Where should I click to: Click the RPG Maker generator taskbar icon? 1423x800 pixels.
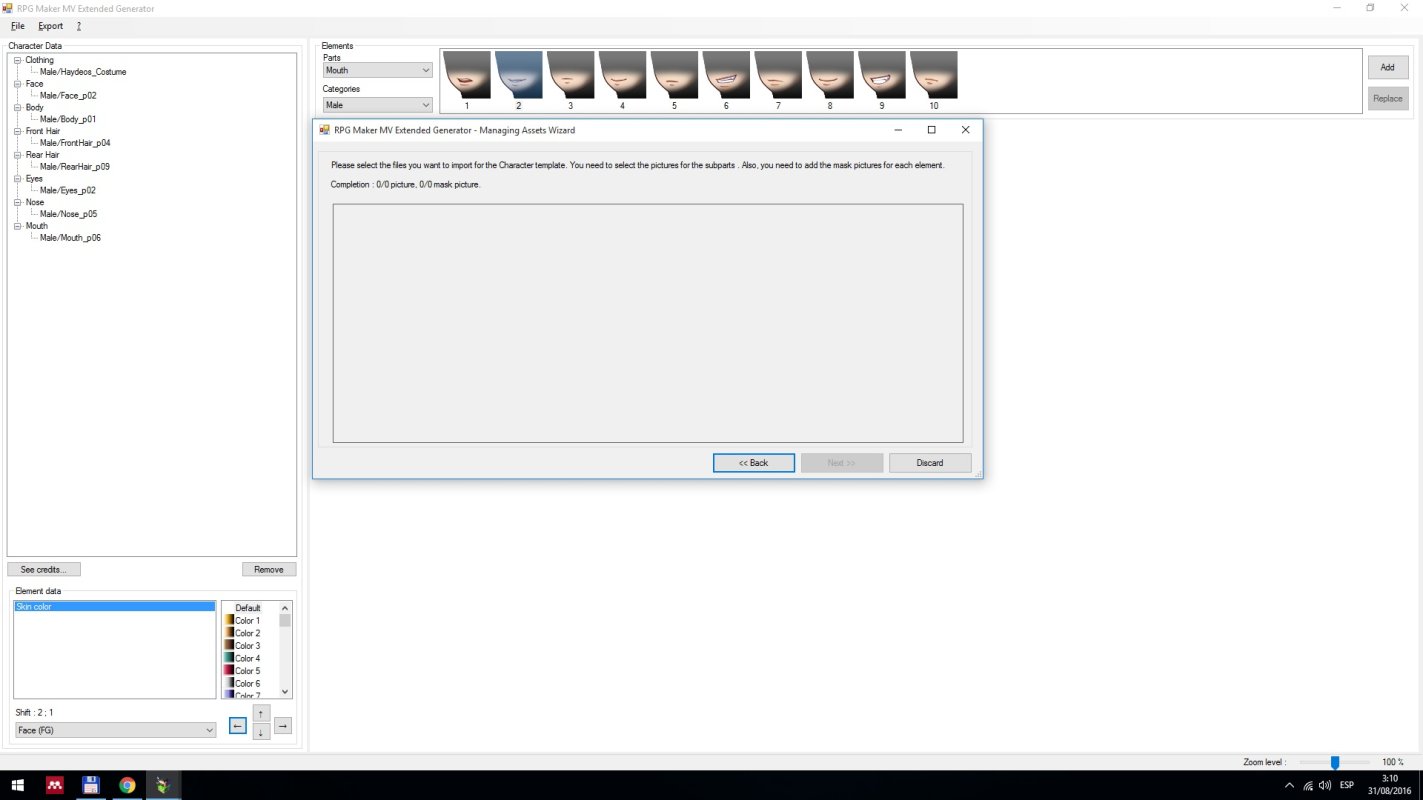pyautogui.click(x=163, y=785)
